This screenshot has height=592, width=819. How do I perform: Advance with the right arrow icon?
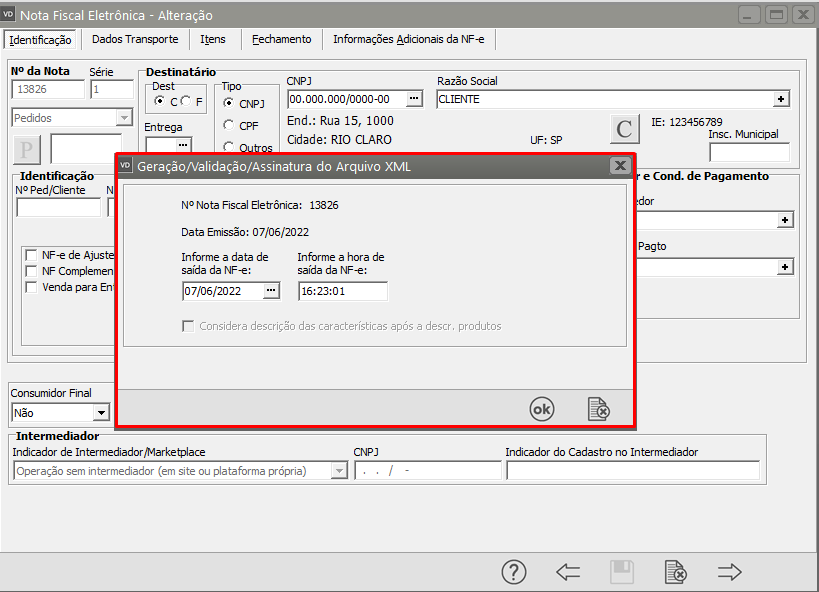click(730, 572)
